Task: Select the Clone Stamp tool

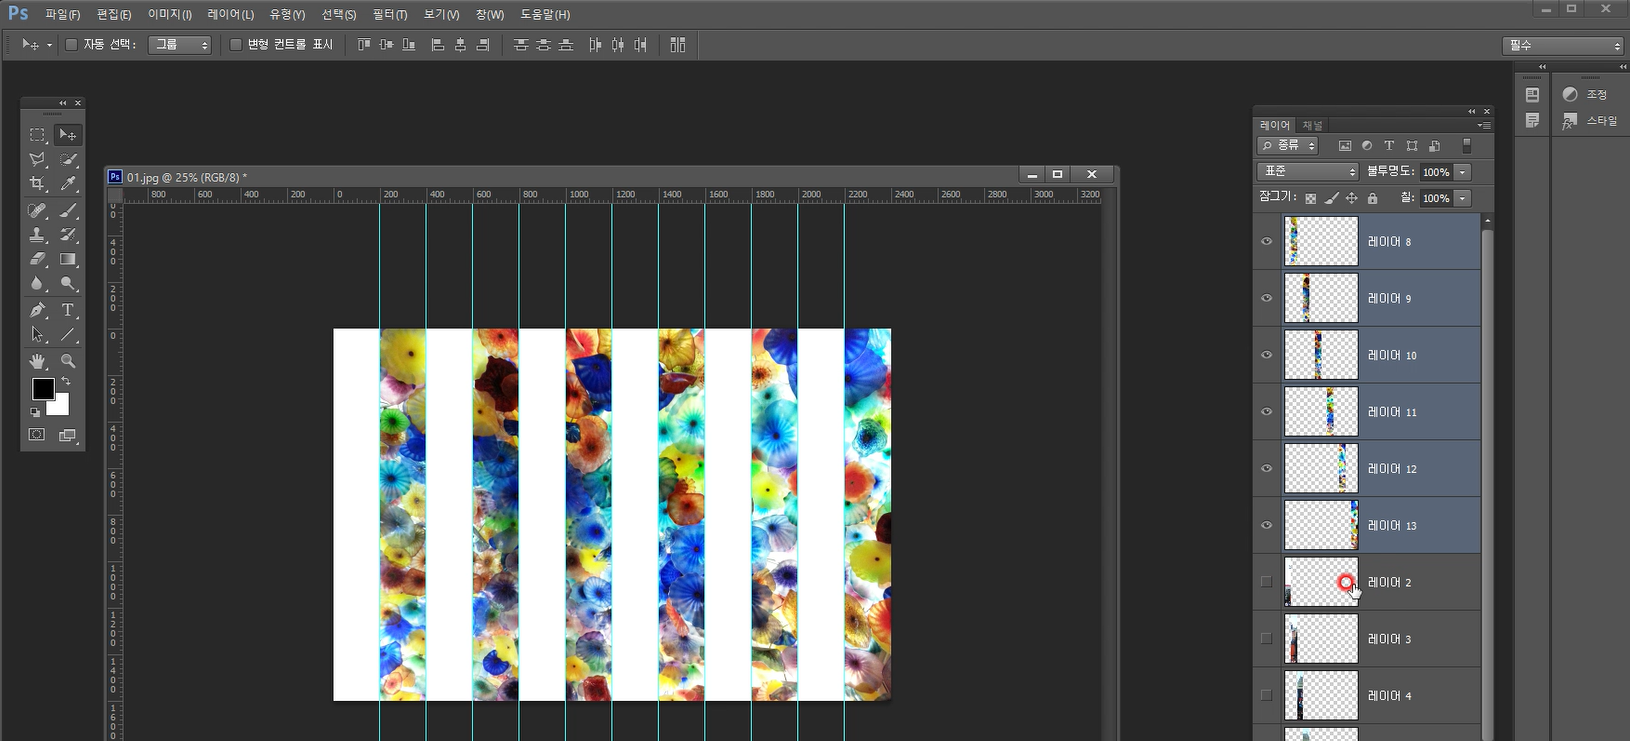Action: 37,235
